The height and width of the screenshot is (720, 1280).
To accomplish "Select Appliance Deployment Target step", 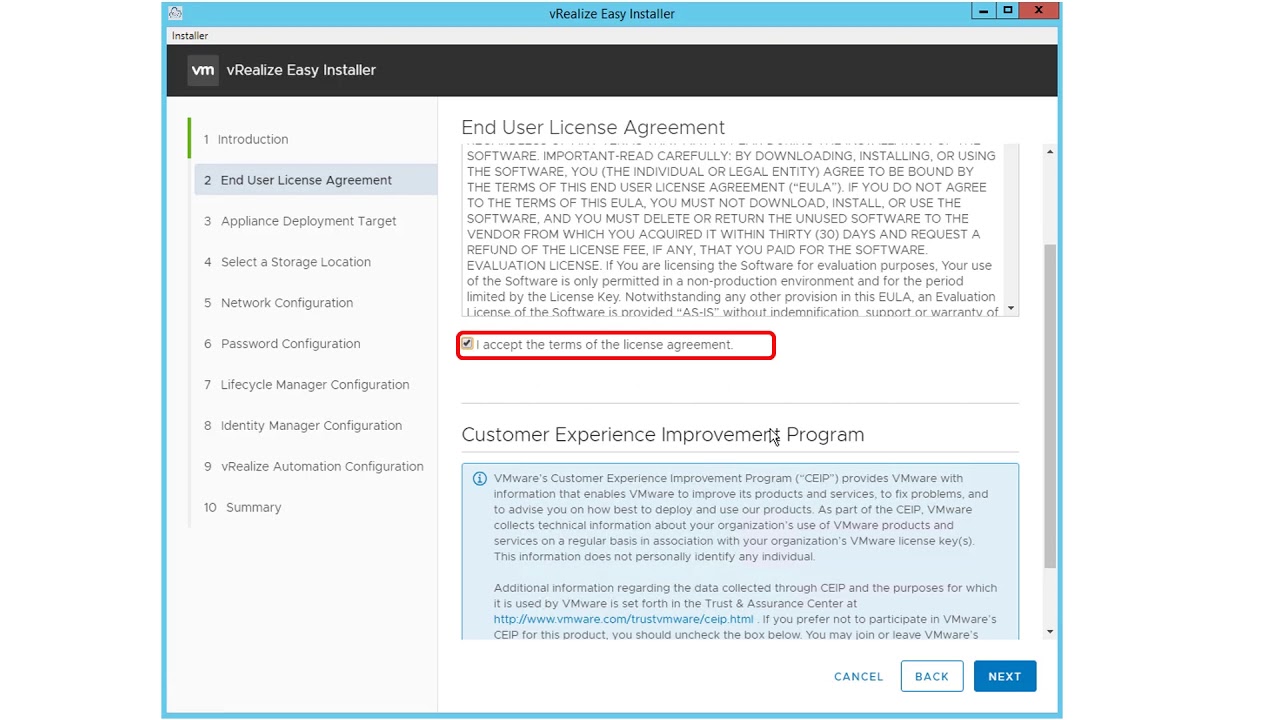I will [308, 221].
